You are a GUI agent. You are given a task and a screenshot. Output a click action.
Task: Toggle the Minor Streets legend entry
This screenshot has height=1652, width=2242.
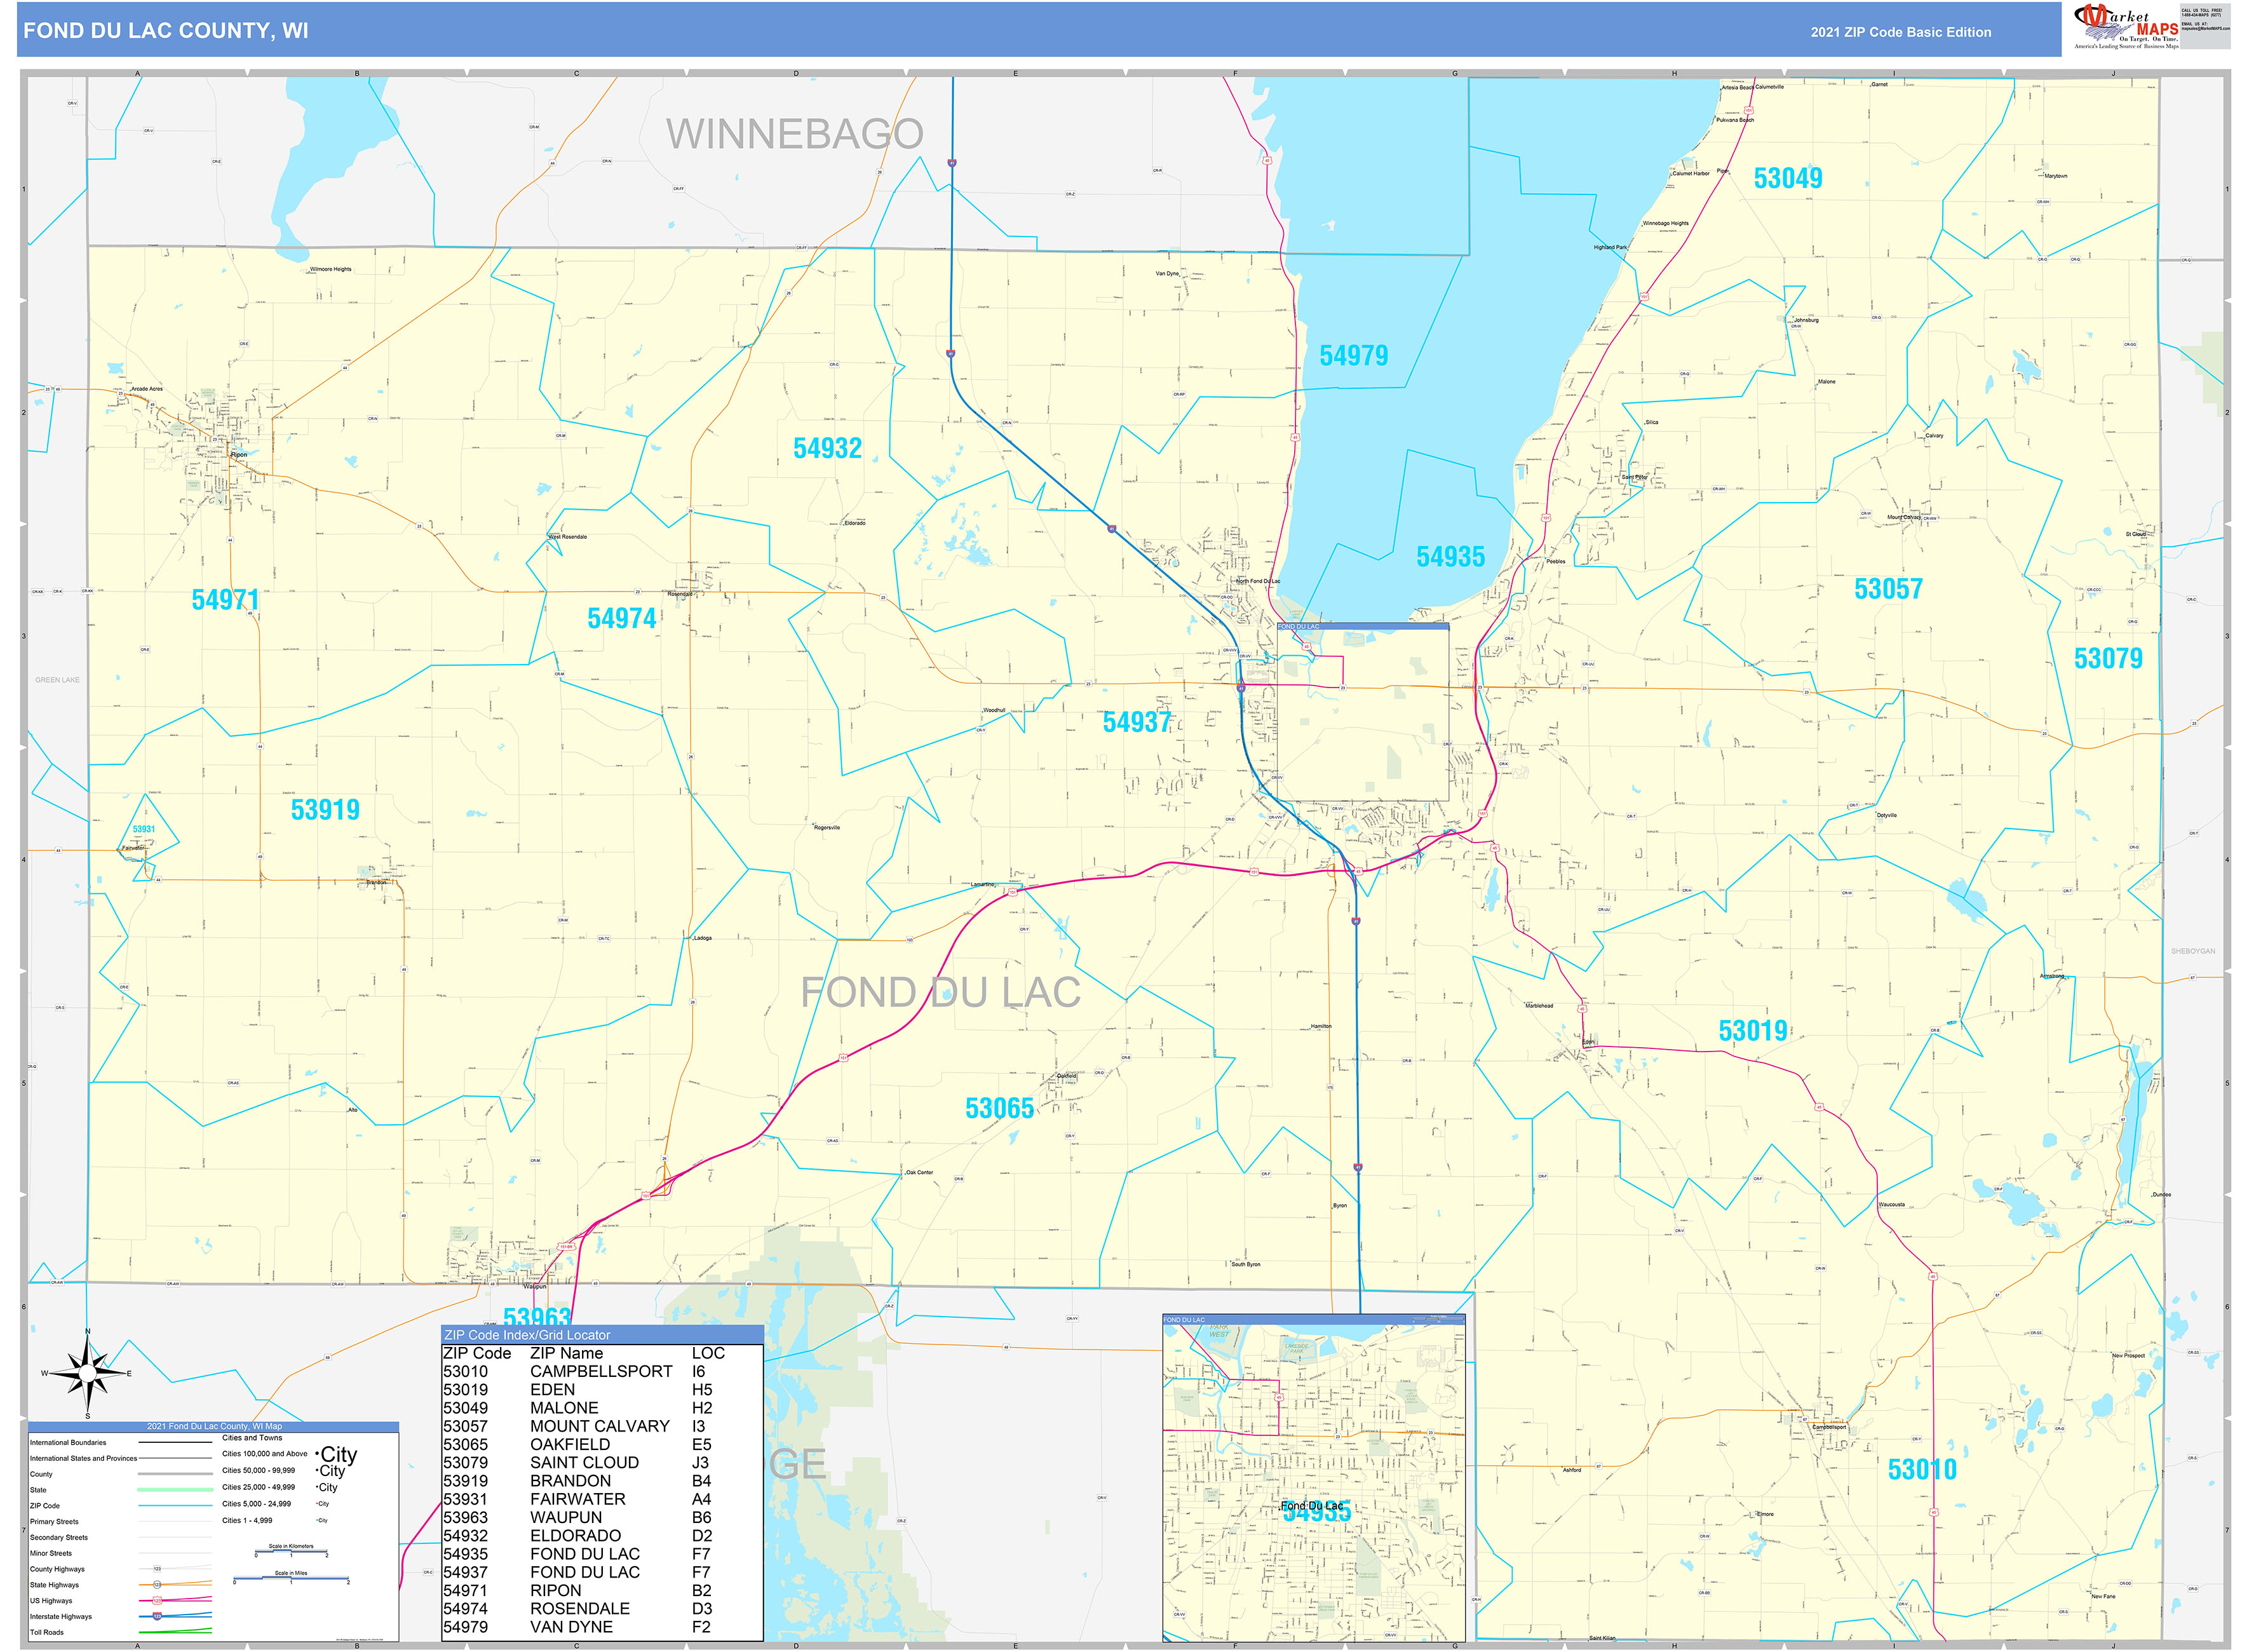(x=51, y=1554)
